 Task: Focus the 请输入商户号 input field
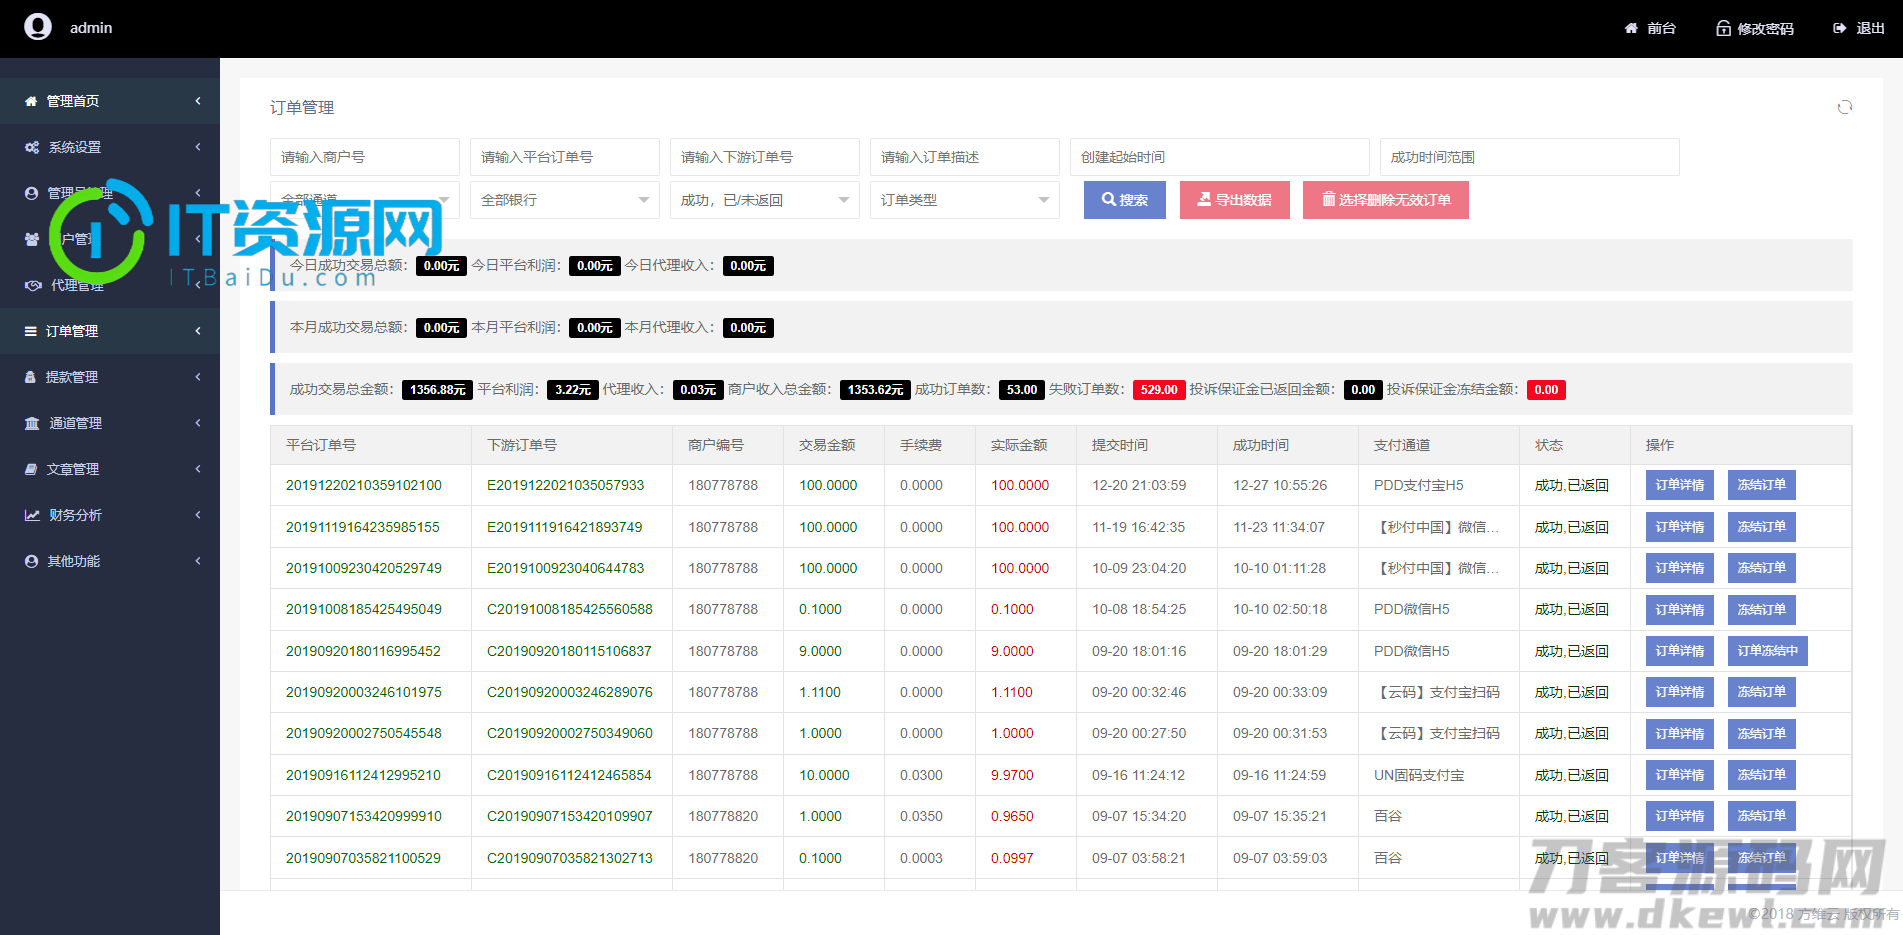pos(365,157)
